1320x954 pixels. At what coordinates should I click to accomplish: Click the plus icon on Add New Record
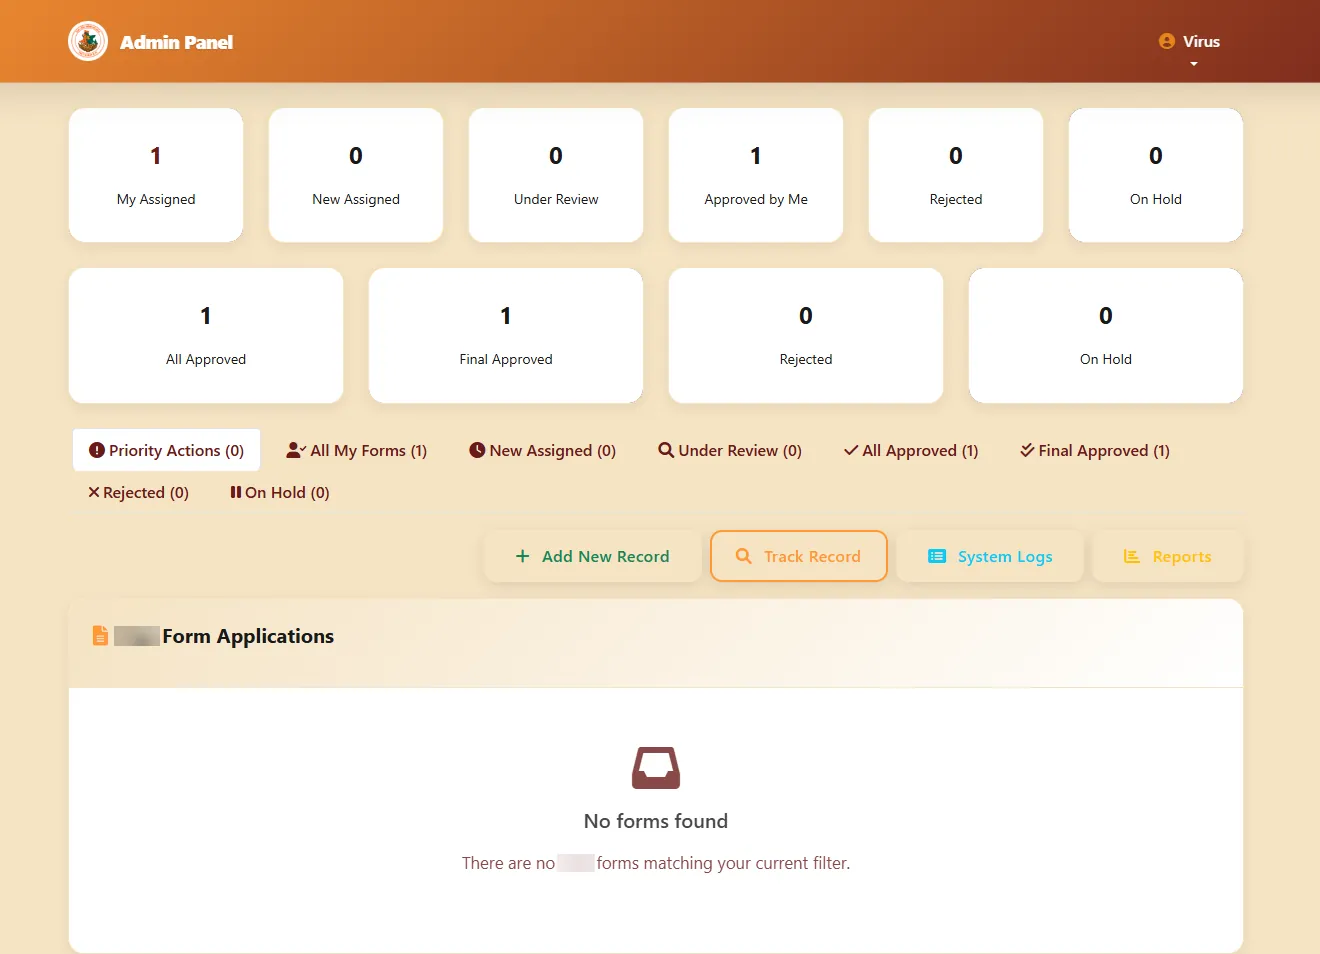tap(522, 556)
